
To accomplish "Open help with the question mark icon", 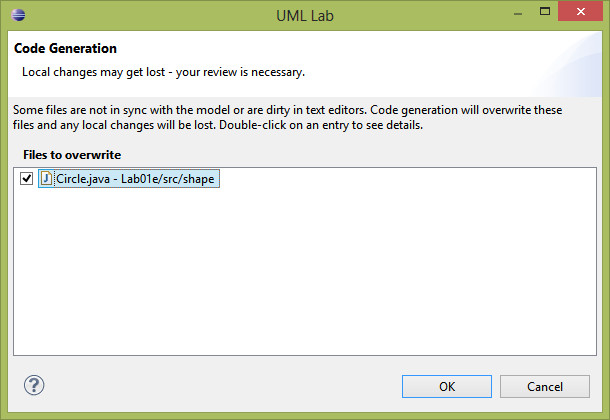I will coord(34,385).
